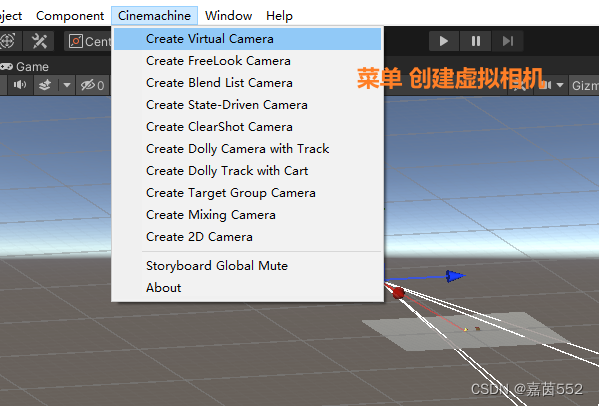The width and height of the screenshot is (599, 406).
Task: Switch to the Game tab
Action: [25, 67]
